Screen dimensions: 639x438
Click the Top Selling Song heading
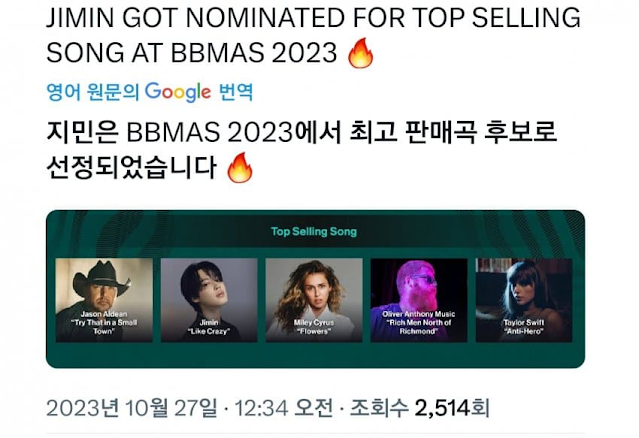pos(314,231)
